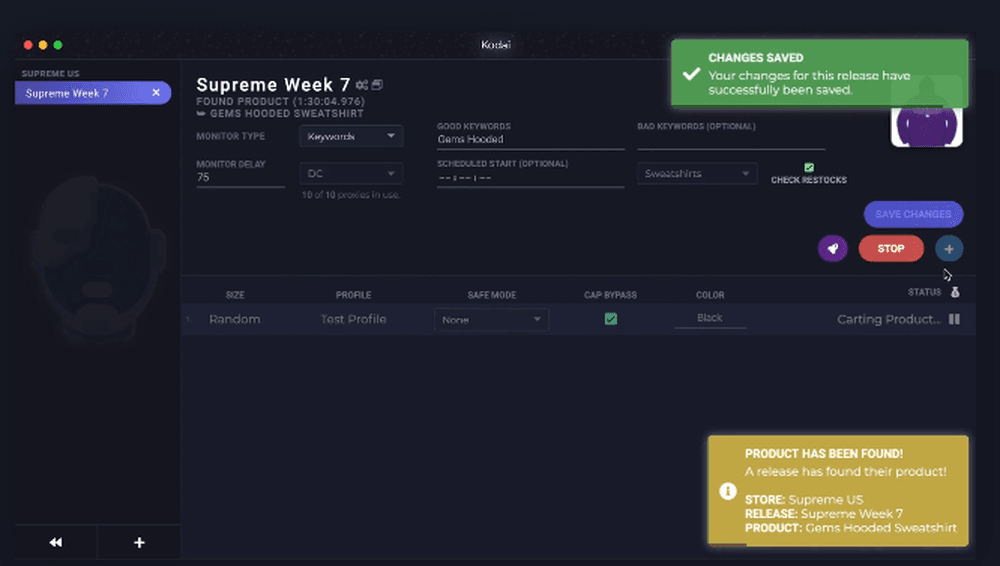This screenshot has width=1000, height=566.
Task: Click the rewind double-arrow icon in sidebar footer
Action: point(55,542)
